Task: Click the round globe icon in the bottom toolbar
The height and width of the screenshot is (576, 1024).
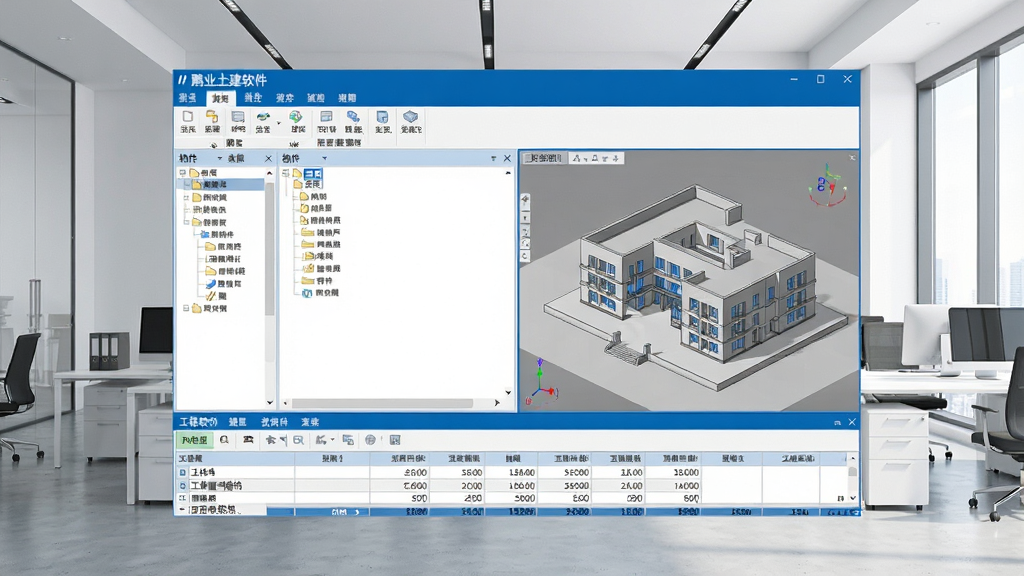Action: pyautogui.click(x=370, y=440)
